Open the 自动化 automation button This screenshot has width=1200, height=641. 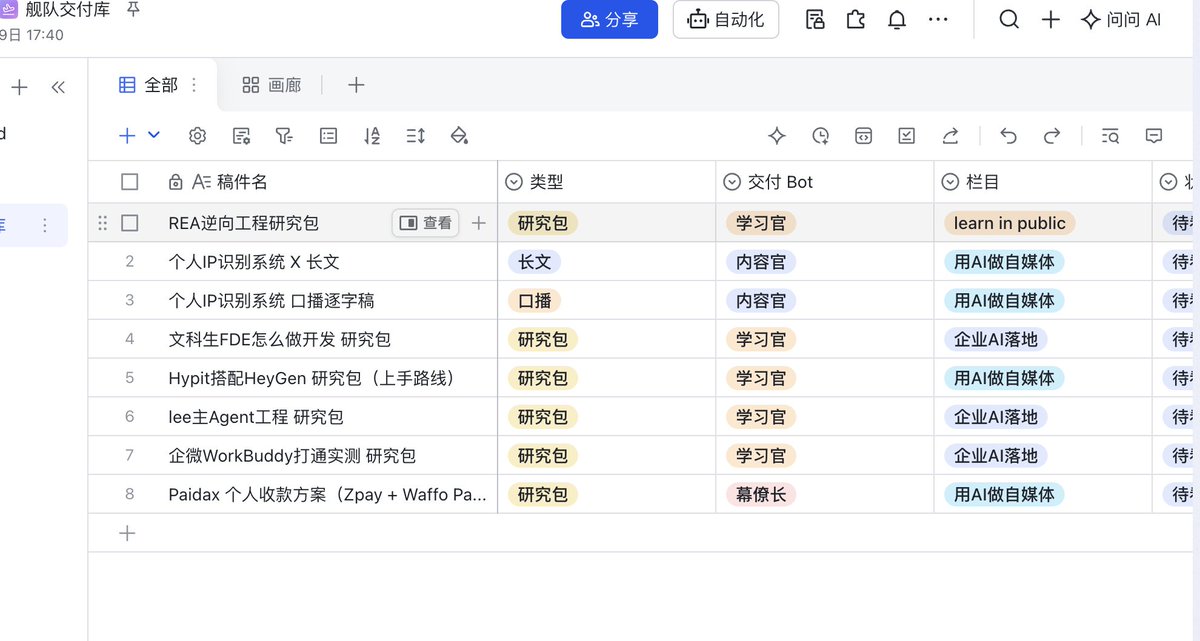point(726,20)
